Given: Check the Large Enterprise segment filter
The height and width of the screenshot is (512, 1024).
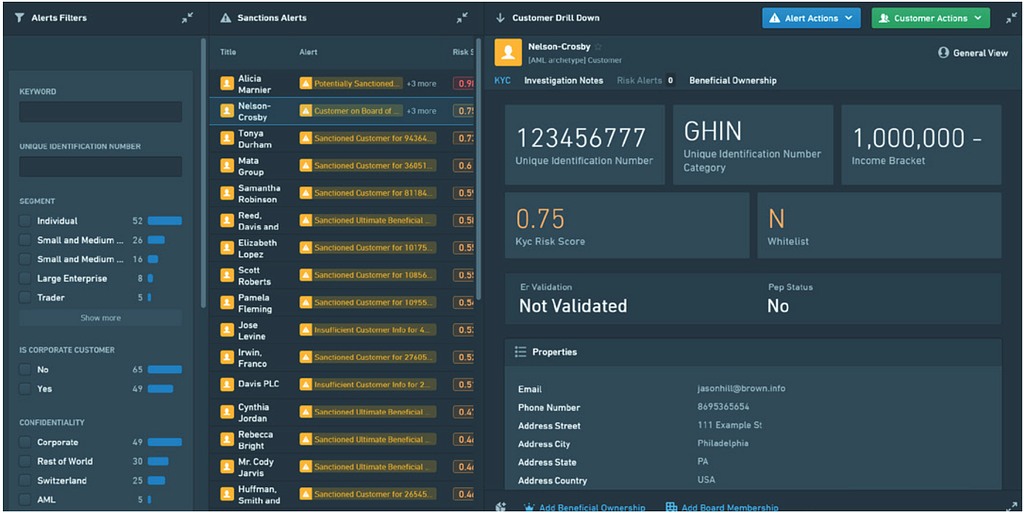Looking at the screenshot, I should tap(25, 278).
